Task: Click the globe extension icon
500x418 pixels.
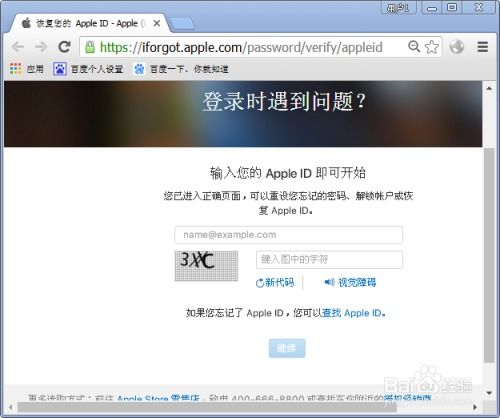Action: coord(457,47)
